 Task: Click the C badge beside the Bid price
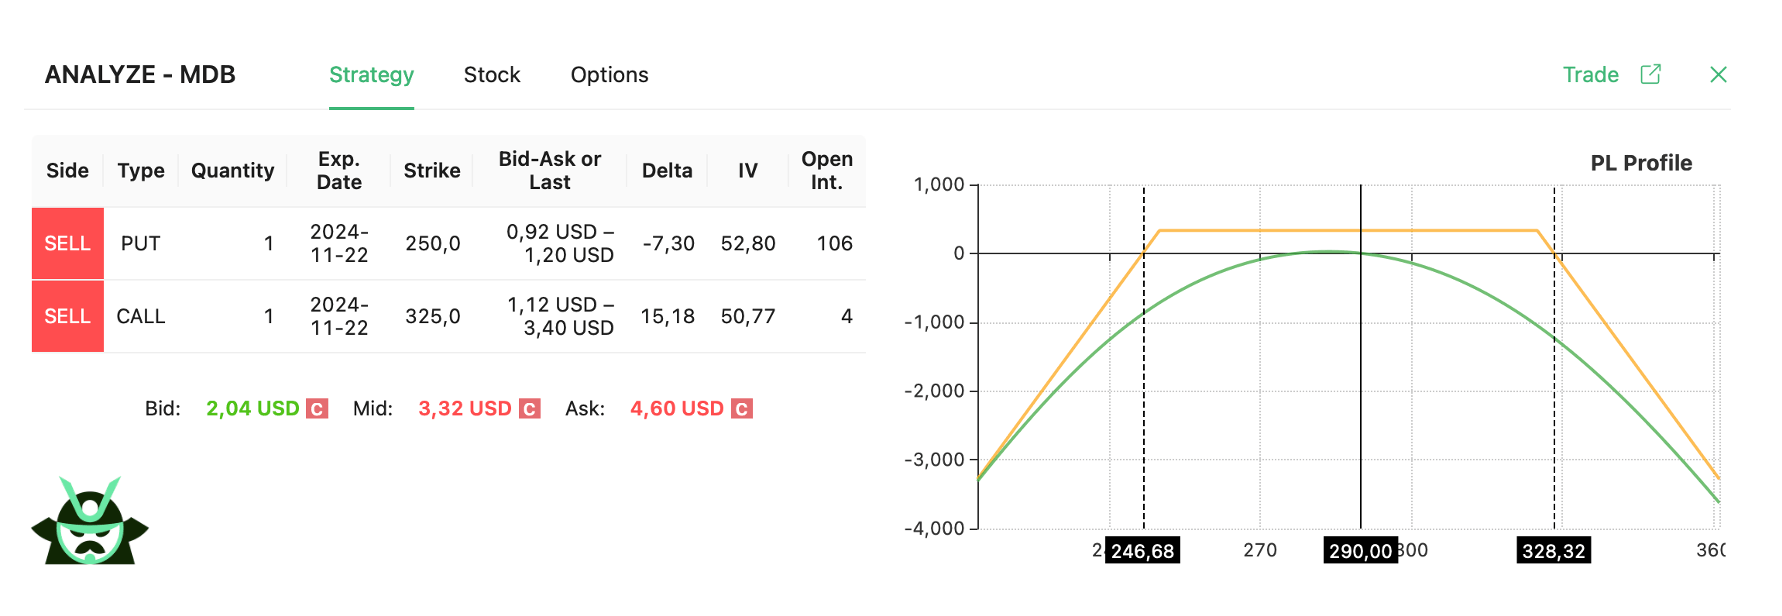pos(317,409)
